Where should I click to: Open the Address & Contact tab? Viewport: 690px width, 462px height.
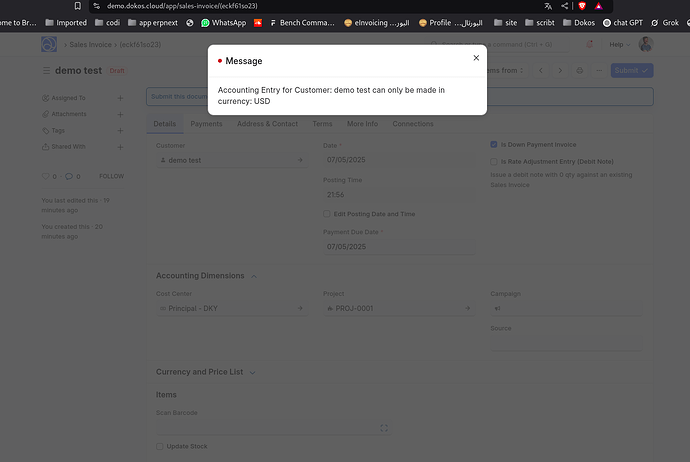click(x=268, y=124)
